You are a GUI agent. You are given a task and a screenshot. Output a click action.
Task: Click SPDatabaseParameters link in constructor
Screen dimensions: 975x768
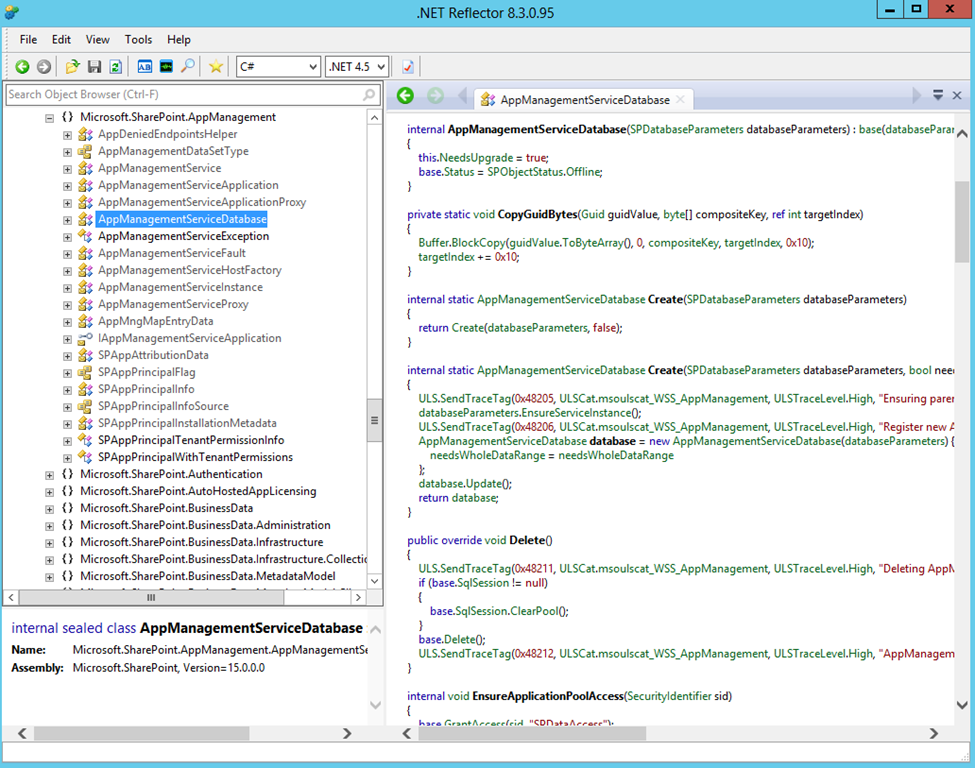(x=686, y=129)
